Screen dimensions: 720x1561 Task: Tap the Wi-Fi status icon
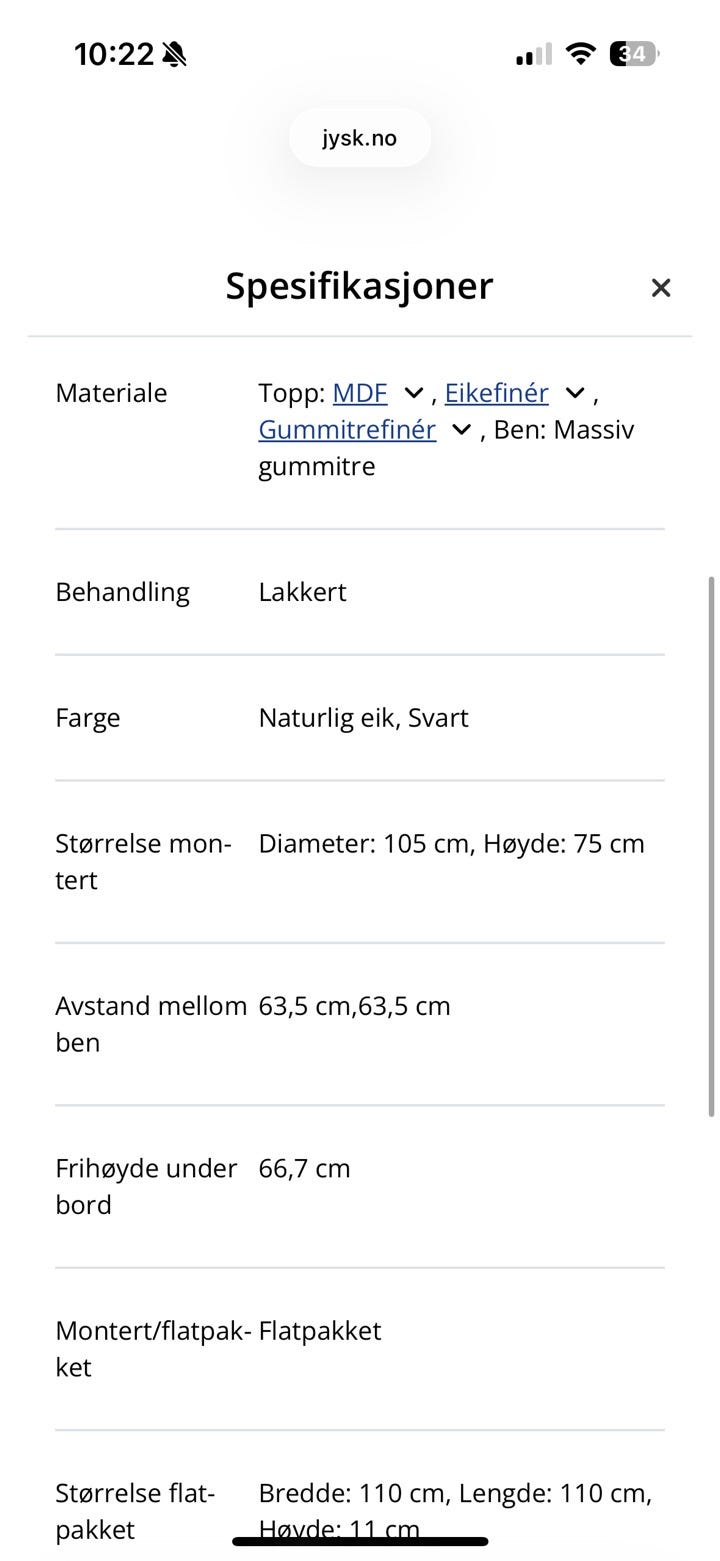click(580, 54)
